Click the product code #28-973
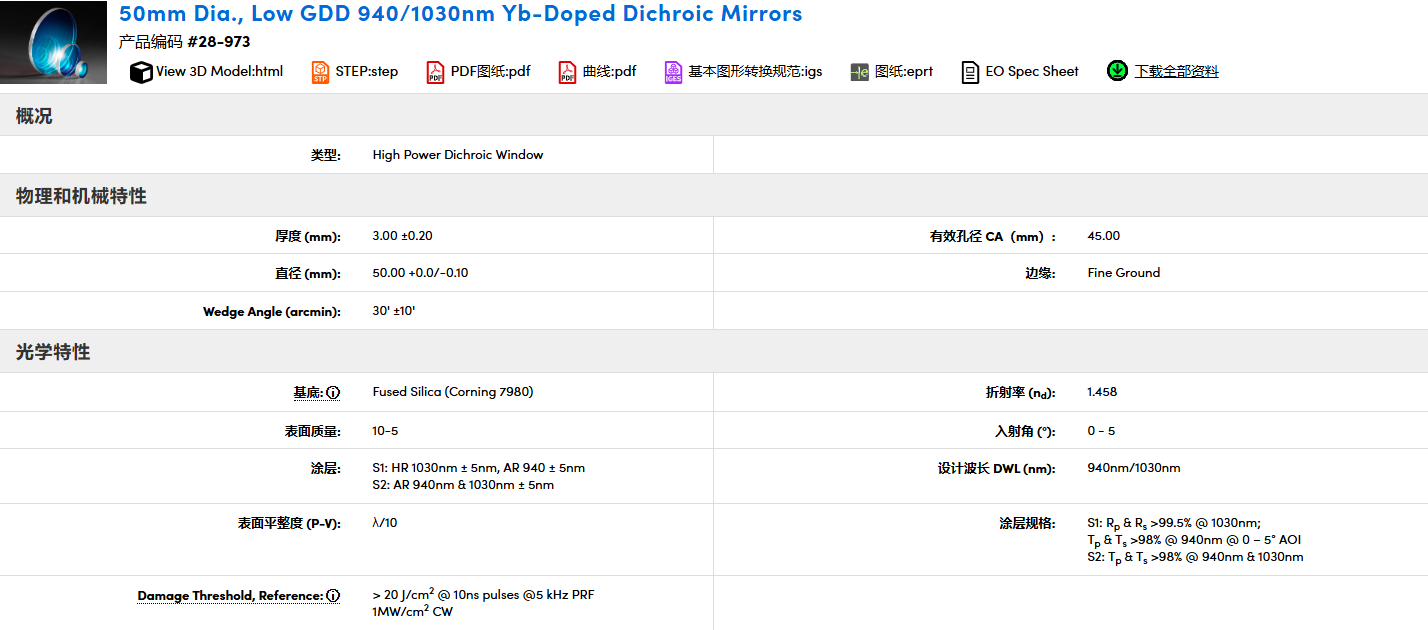This screenshot has width=1428, height=630. tap(218, 42)
